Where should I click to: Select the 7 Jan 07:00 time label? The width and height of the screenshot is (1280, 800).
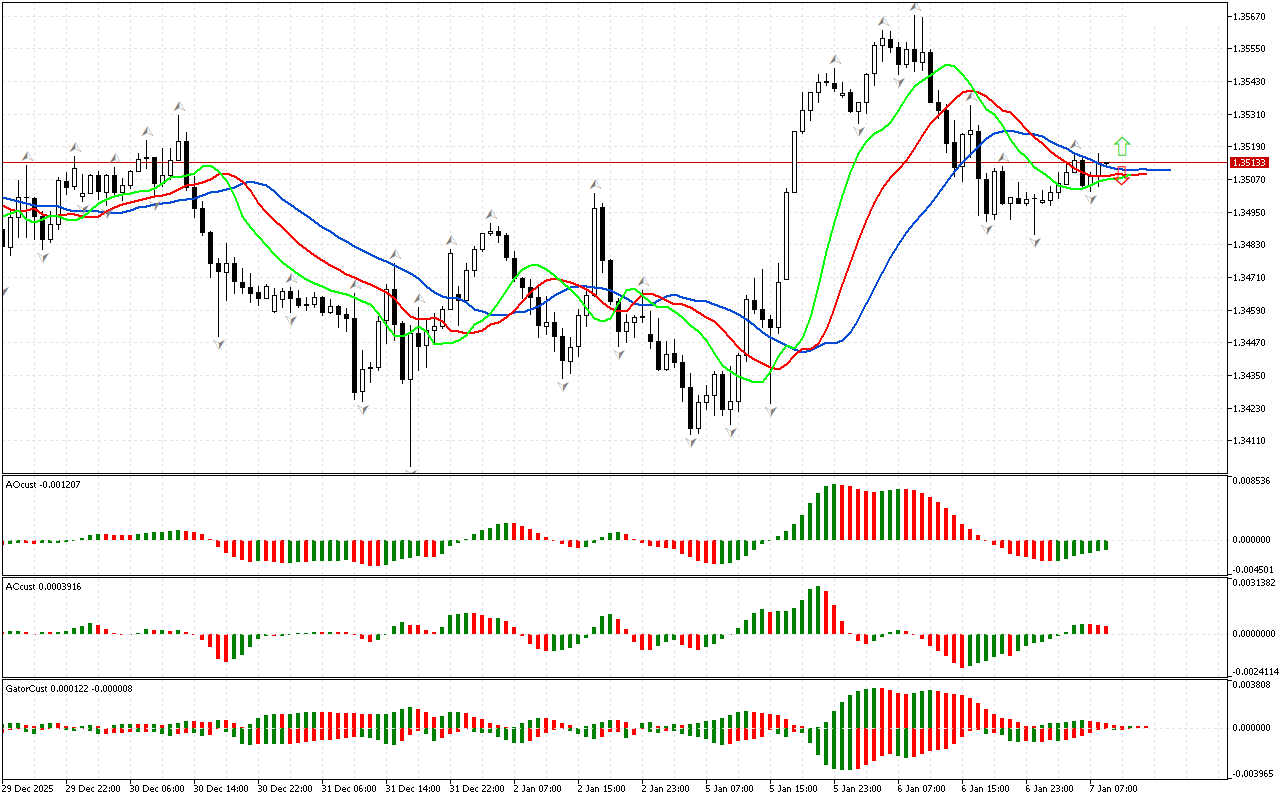(x=1112, y=789)
